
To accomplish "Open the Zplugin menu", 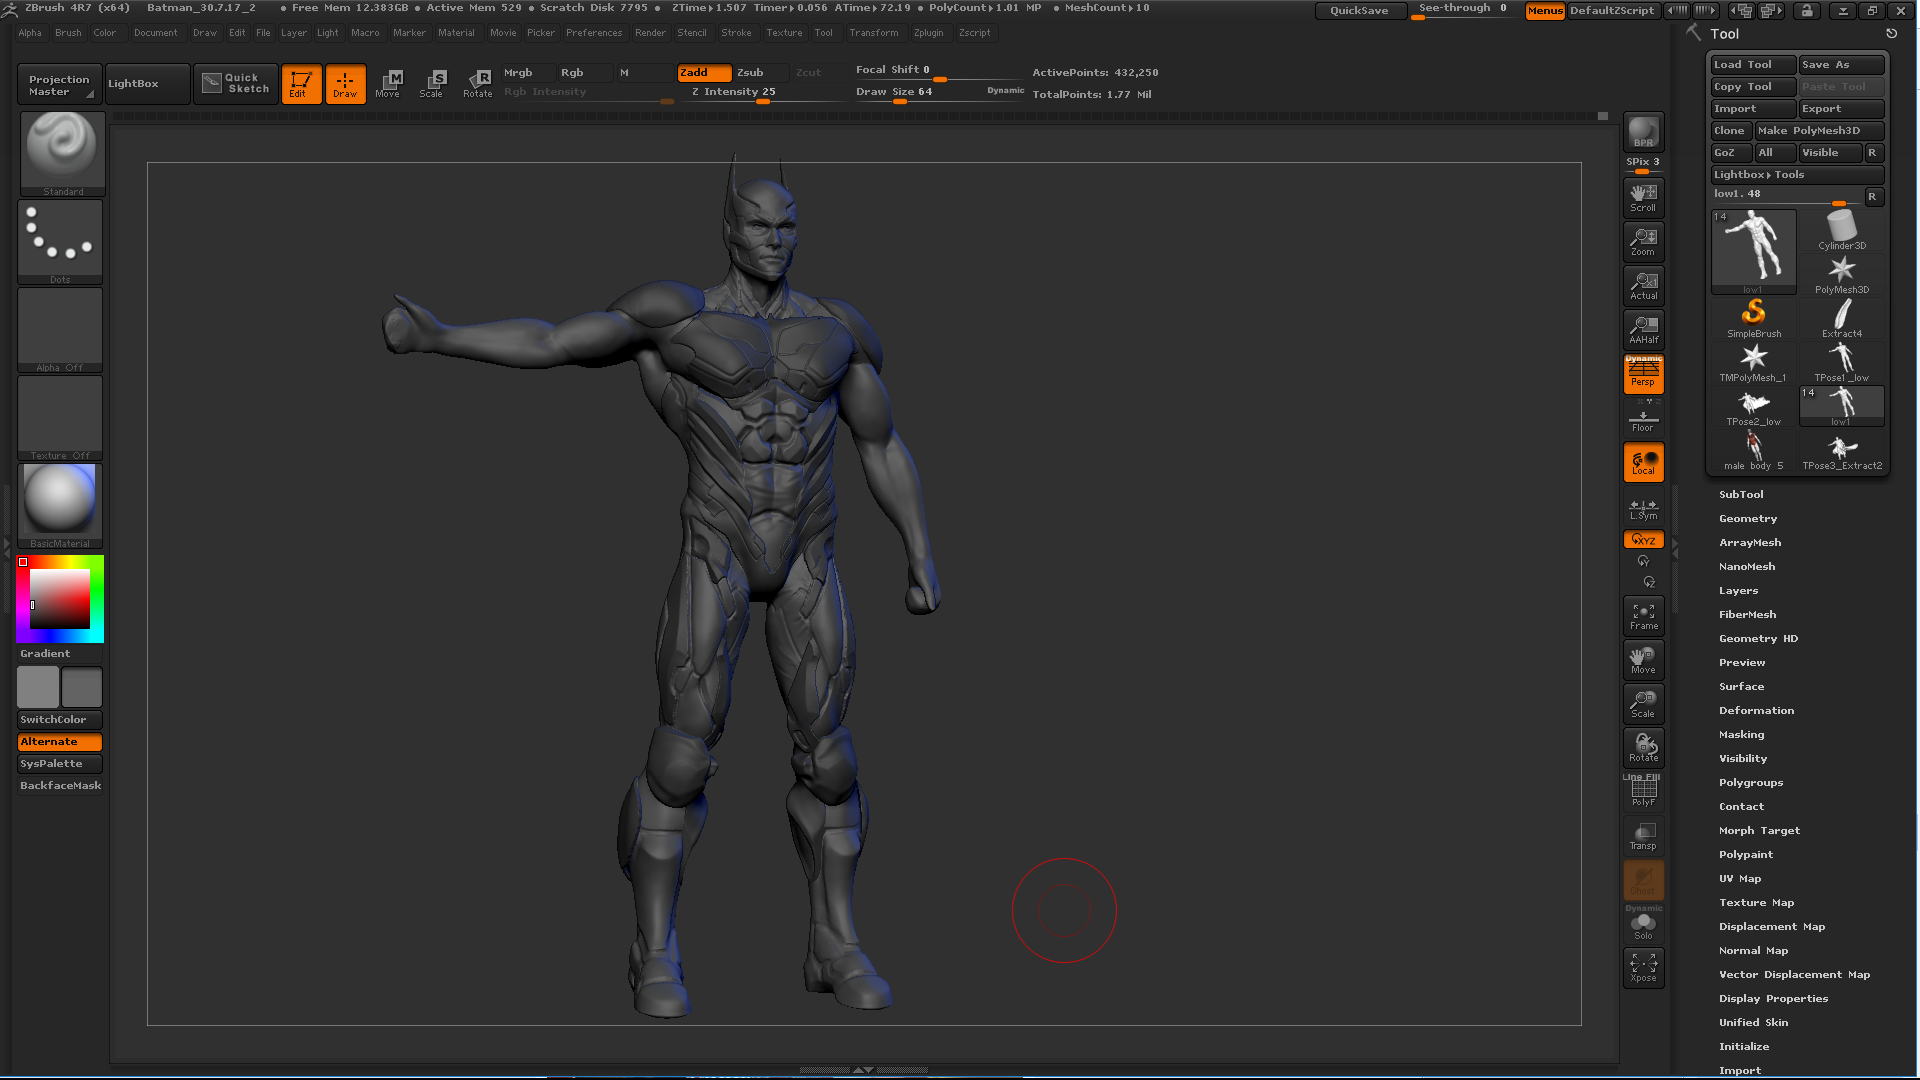I will click(x=928, y=32).
